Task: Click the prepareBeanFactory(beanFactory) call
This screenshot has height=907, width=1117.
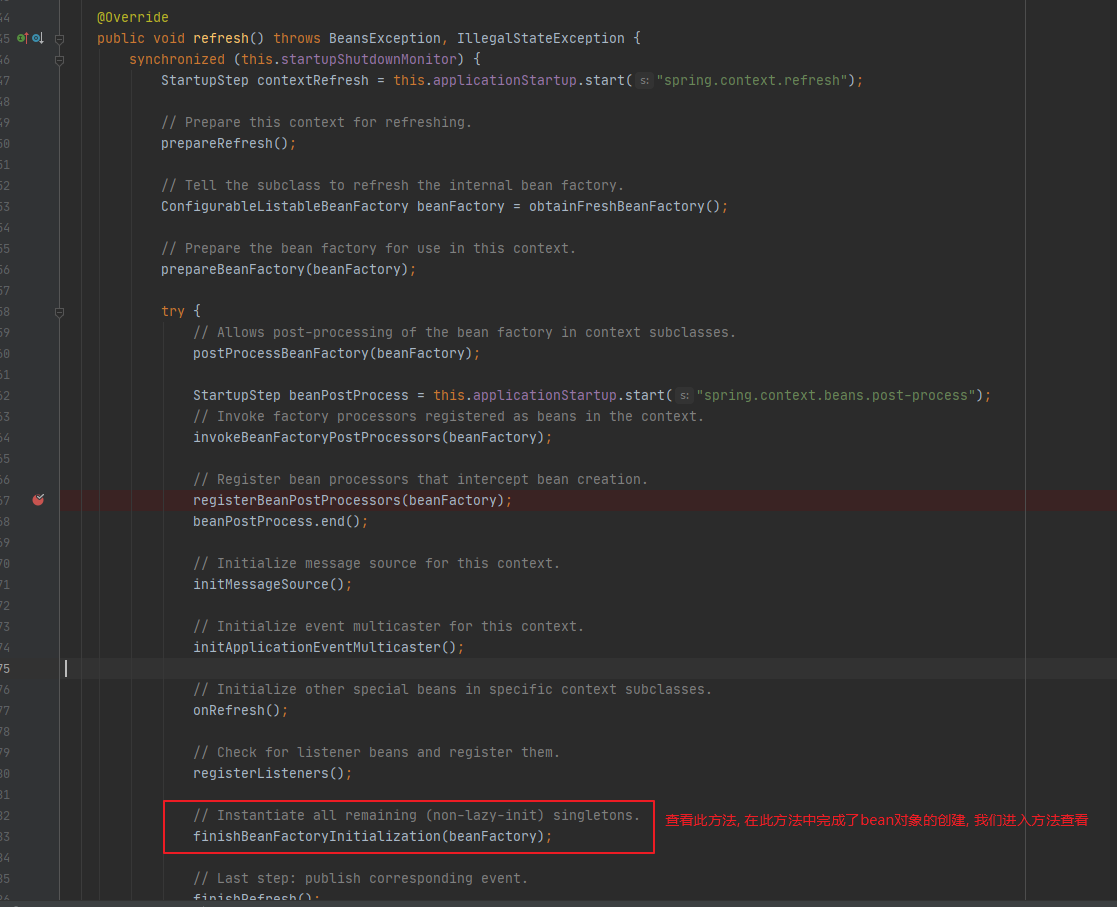Action: pyautogui.click(x=285, y=269)
